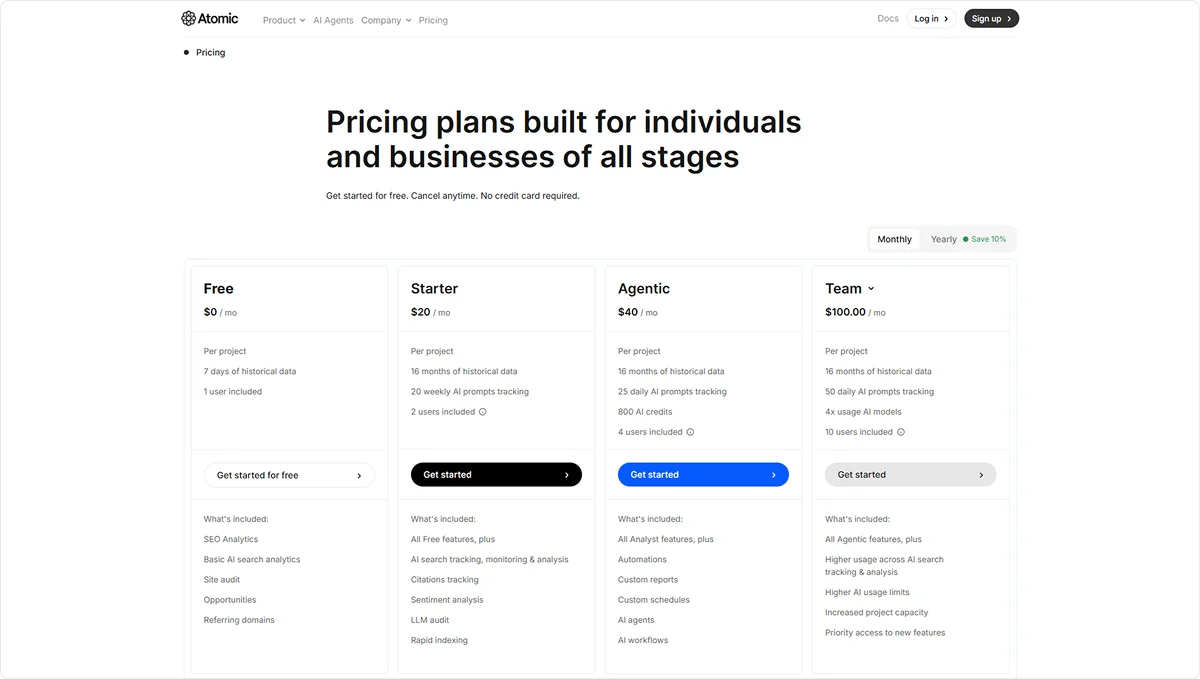Switch billing to Yearly

(943, 239)
